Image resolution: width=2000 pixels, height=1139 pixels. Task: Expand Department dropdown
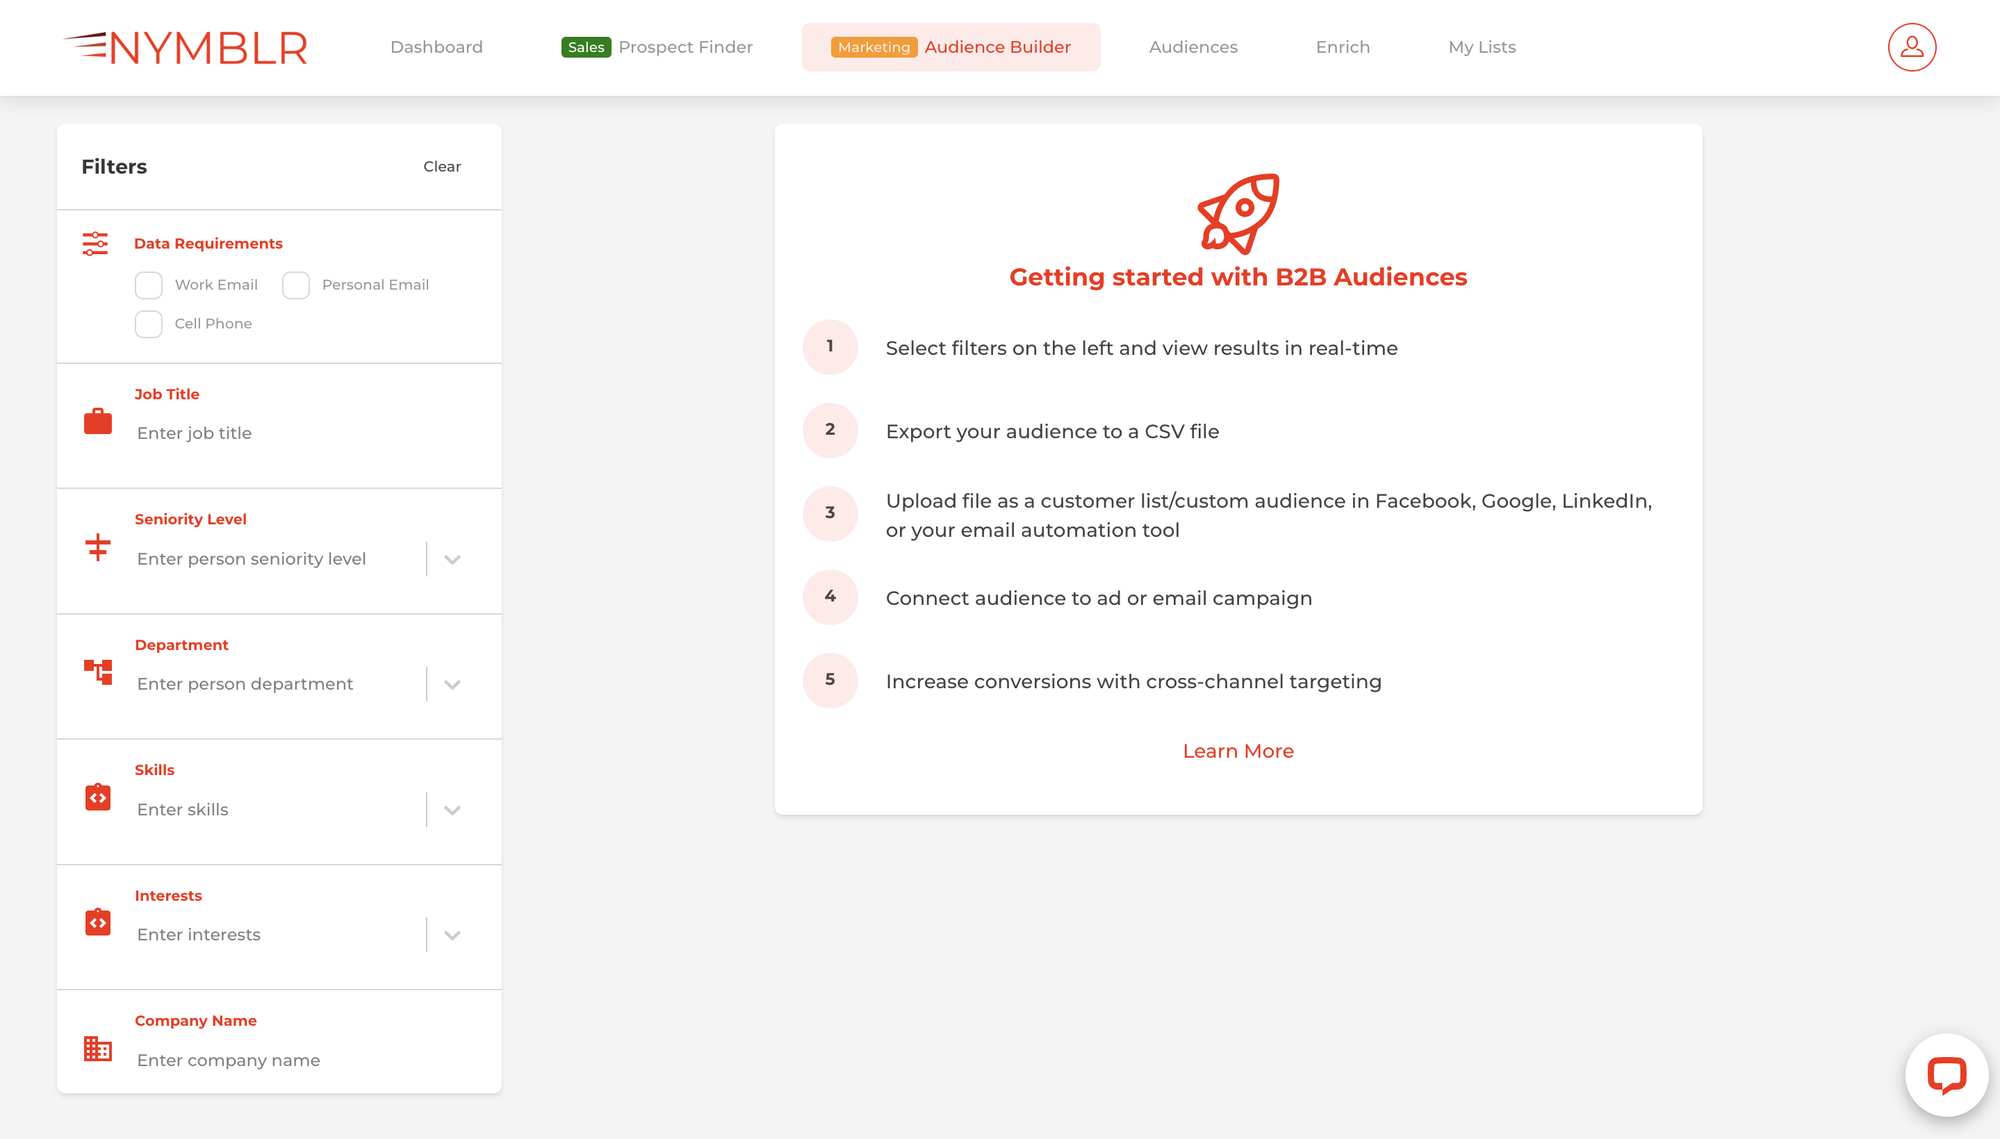[452, 684]
